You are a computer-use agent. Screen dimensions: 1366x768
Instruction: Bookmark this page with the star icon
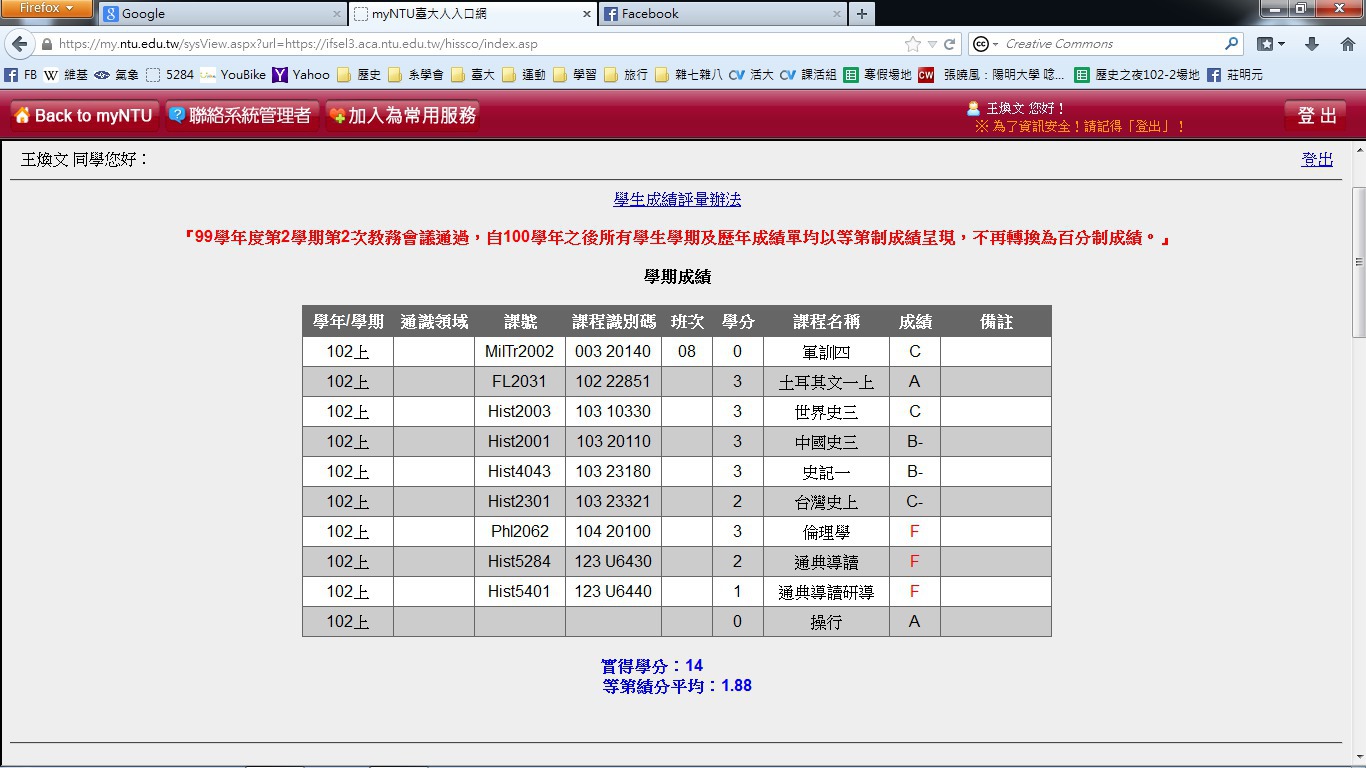point(912,44)
